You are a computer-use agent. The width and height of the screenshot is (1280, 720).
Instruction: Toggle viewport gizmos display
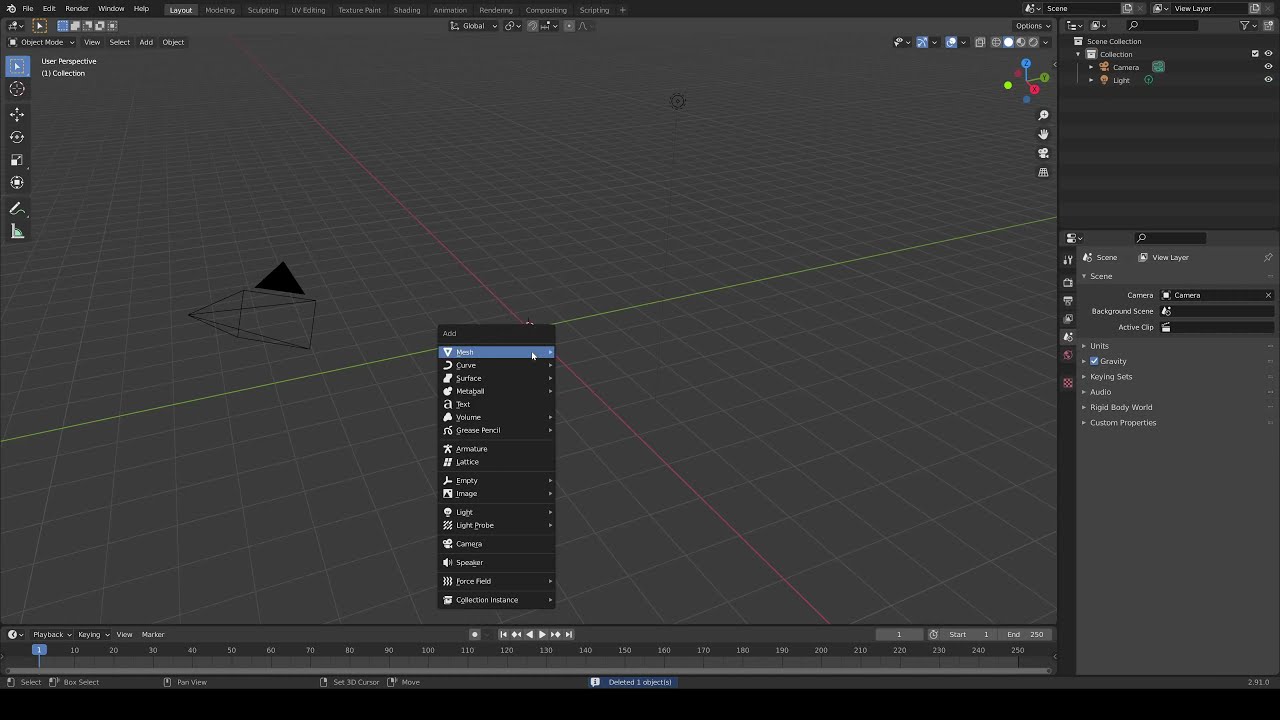pos(922,42)
